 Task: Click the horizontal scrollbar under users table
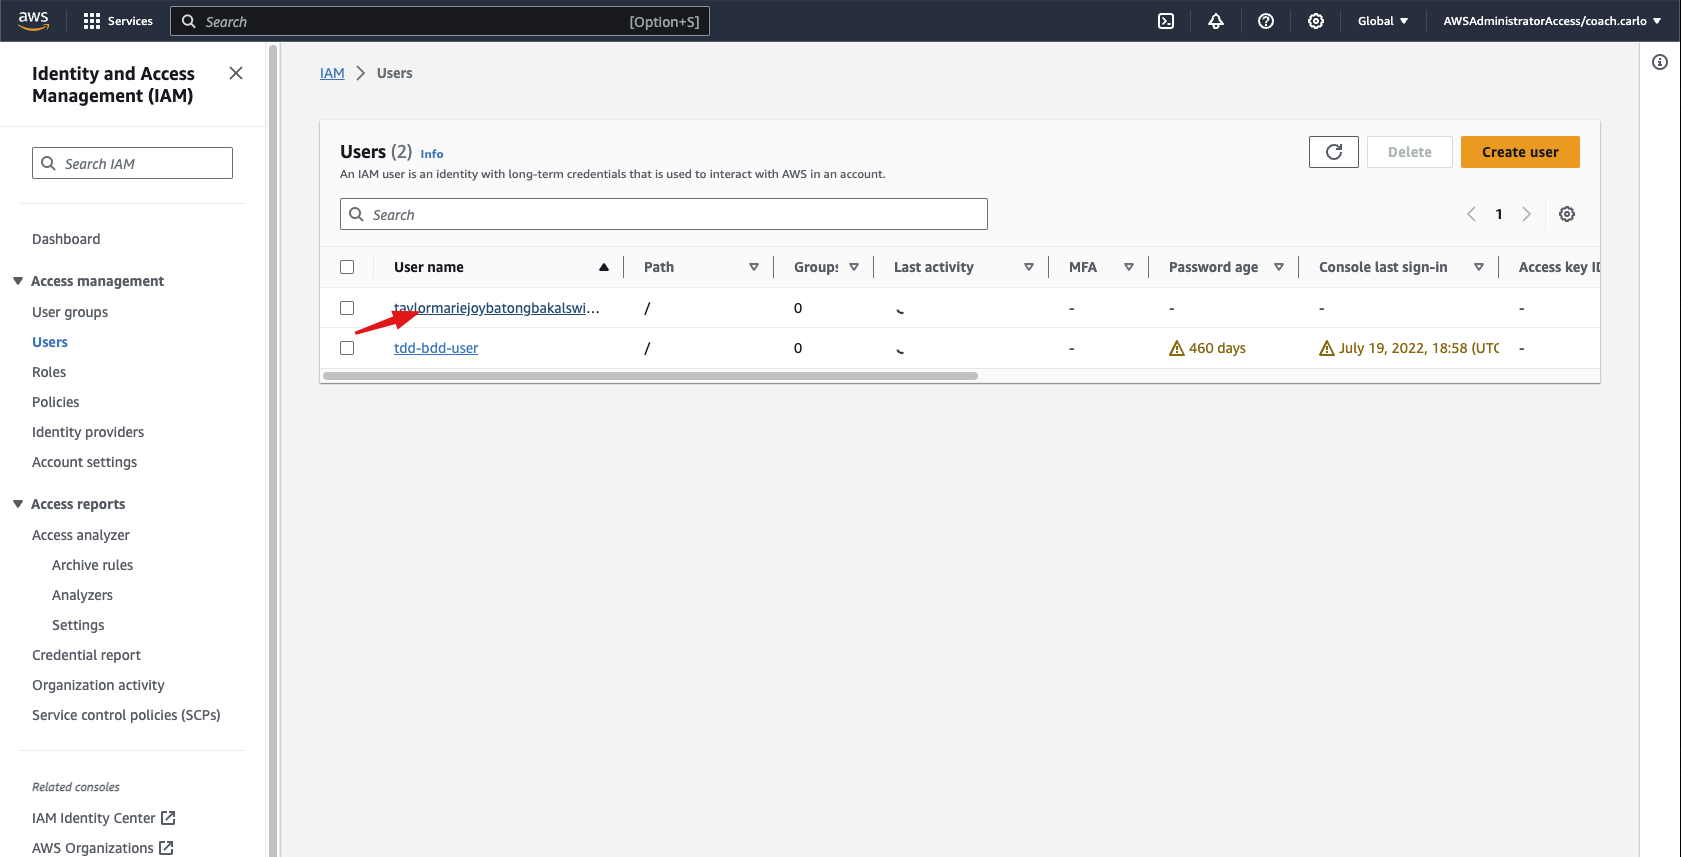coord(650,376)
